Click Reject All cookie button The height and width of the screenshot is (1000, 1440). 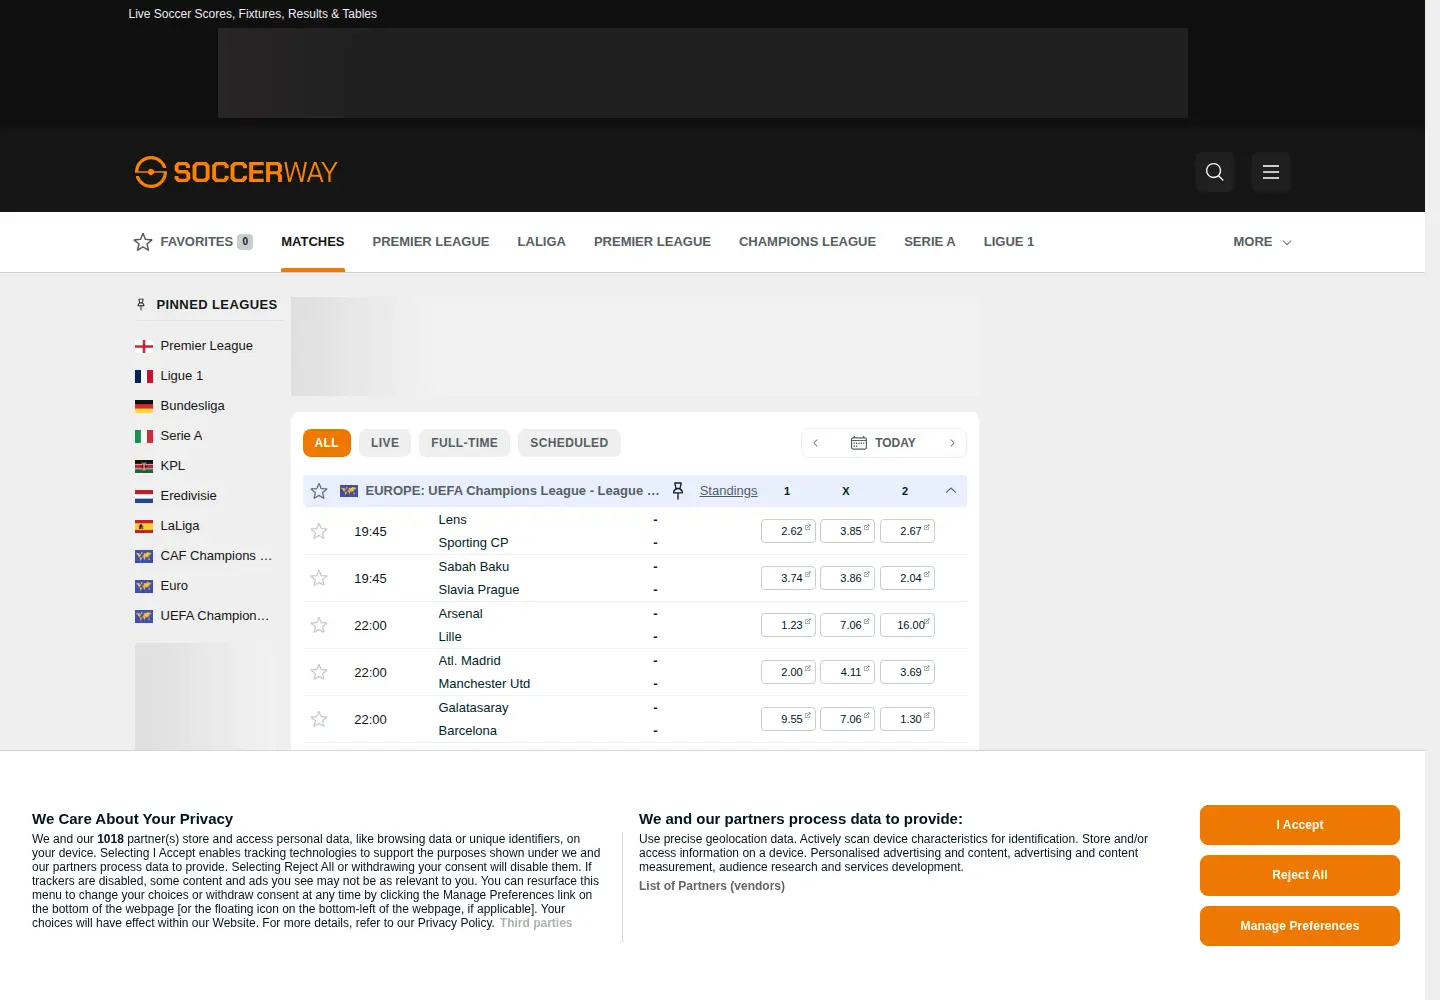pyautogui.click(x=1299, y=875)
